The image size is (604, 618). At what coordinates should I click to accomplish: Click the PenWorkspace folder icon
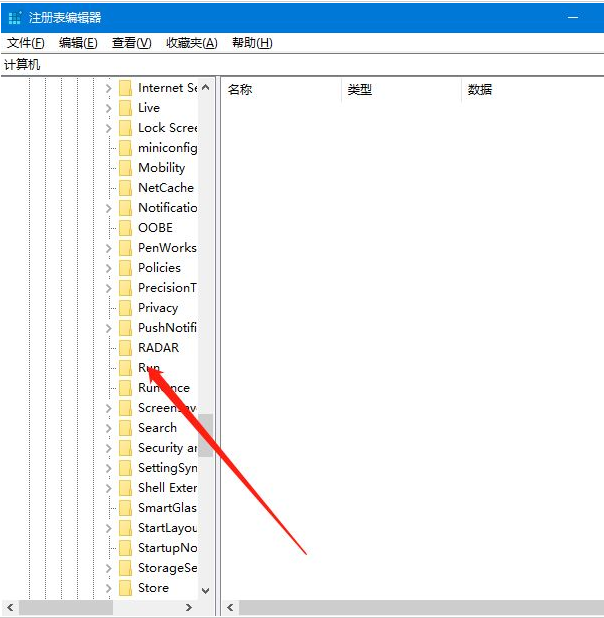coord(125,248)
